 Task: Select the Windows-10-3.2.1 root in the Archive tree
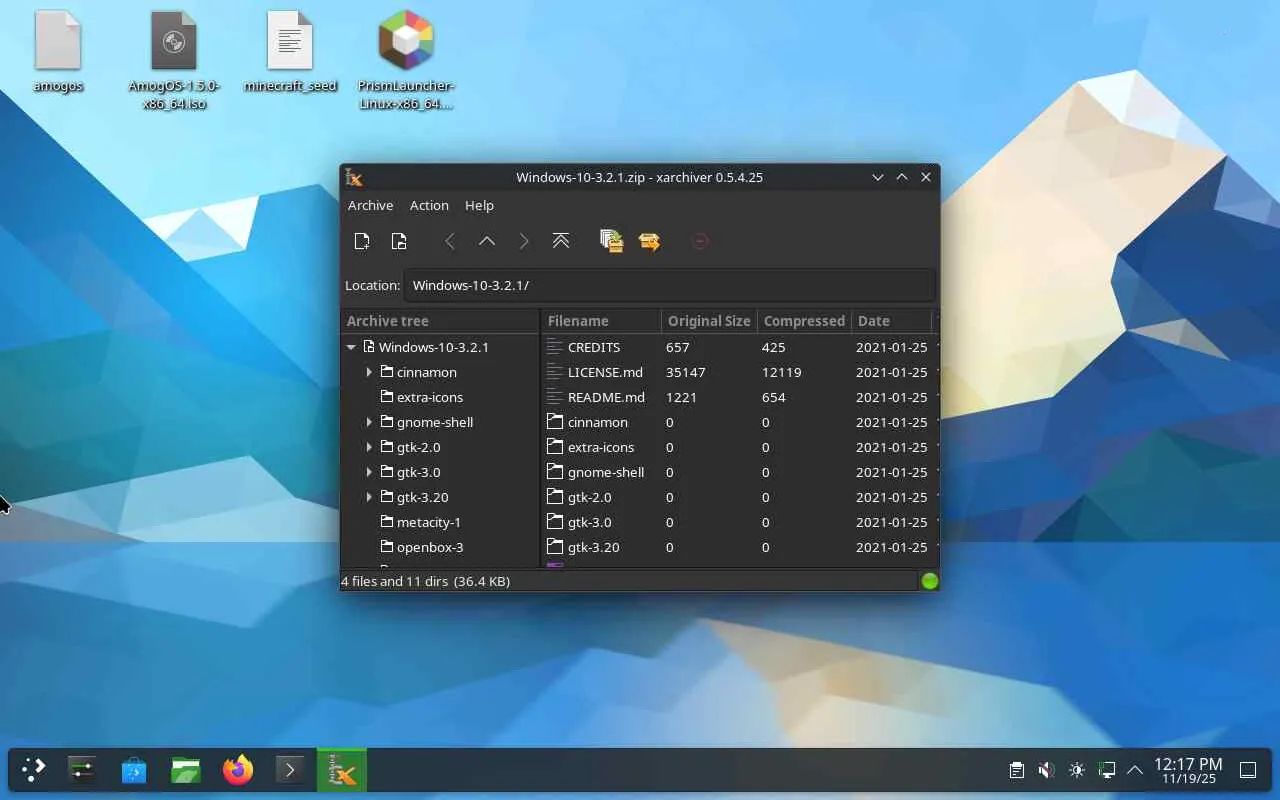click(434, 347)
